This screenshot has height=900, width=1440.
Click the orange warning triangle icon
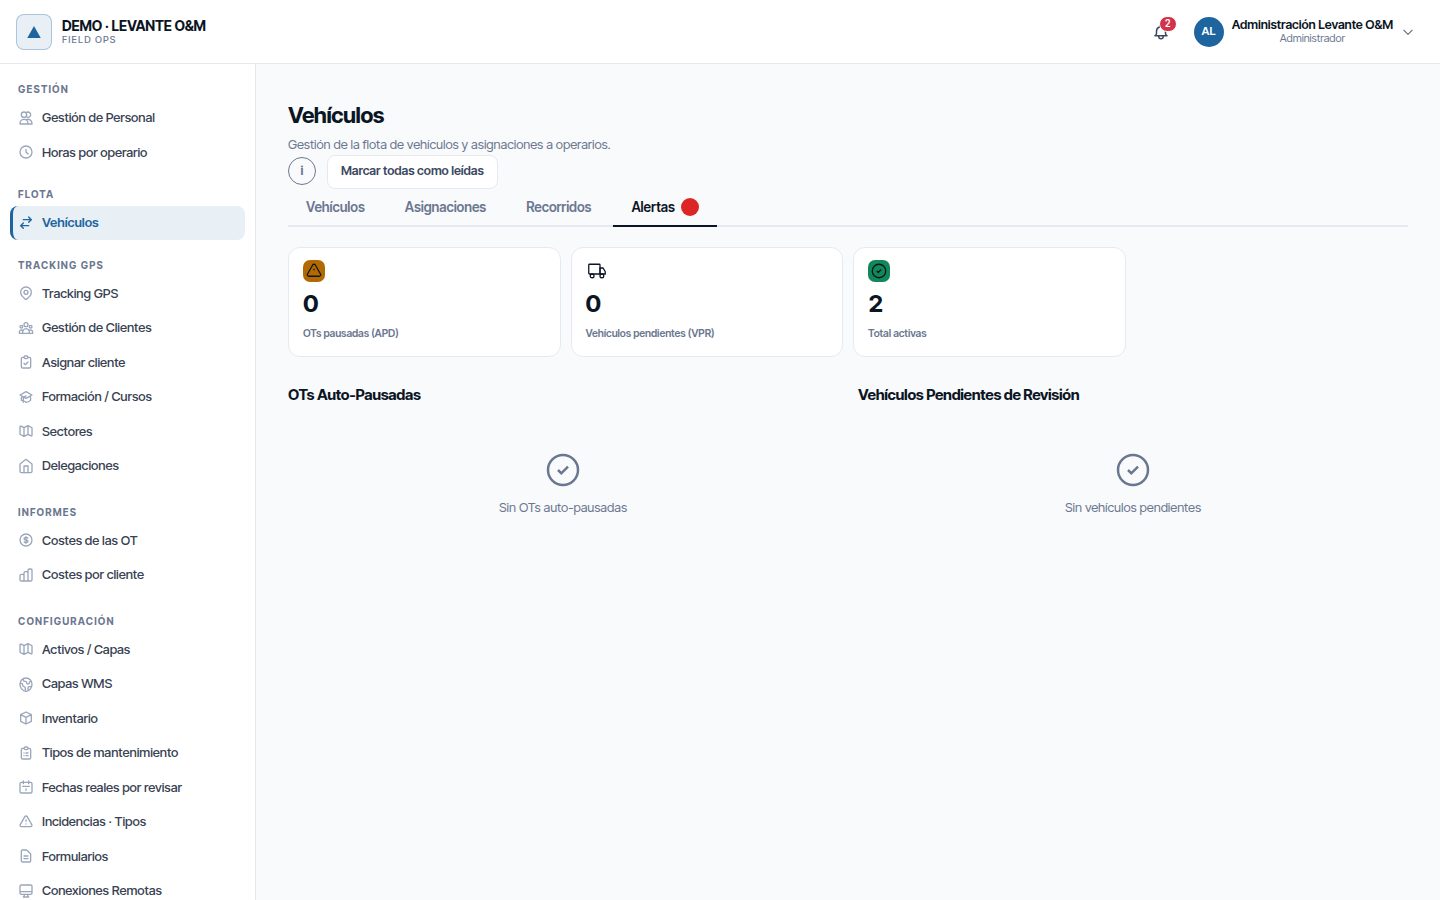pos(314,271)
